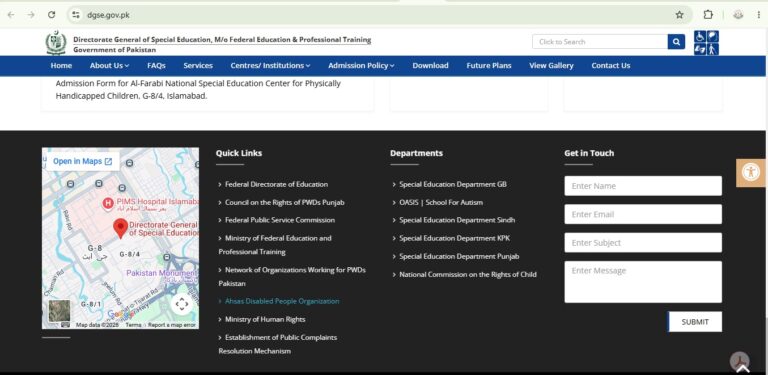Open Council on the Rights of PWDs Punjab
The image size is (768, 375).
[285, 202]
